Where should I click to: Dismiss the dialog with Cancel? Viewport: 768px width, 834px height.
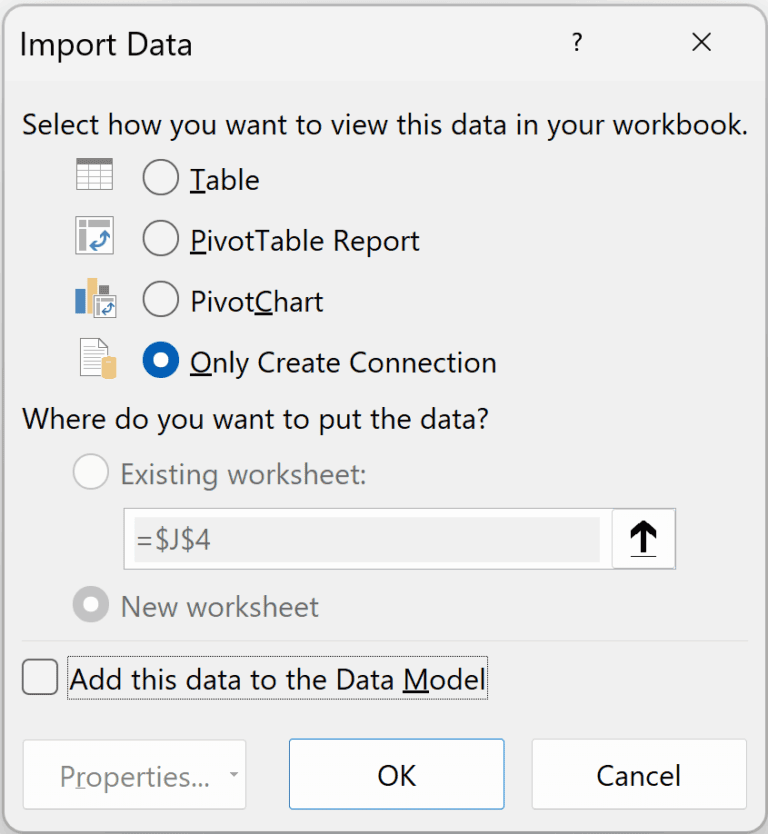pos(638,775)
